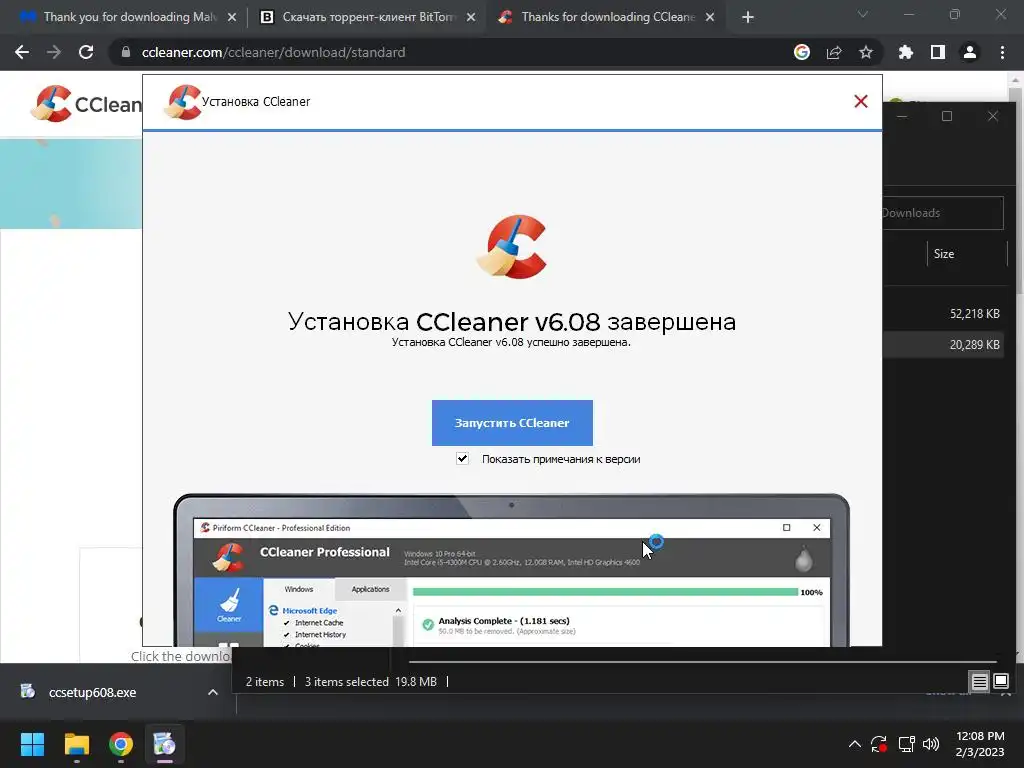Screen dimensions: 1024x768
Task: Close the Malwarebytes browser tab
Action: coord(232,18)
